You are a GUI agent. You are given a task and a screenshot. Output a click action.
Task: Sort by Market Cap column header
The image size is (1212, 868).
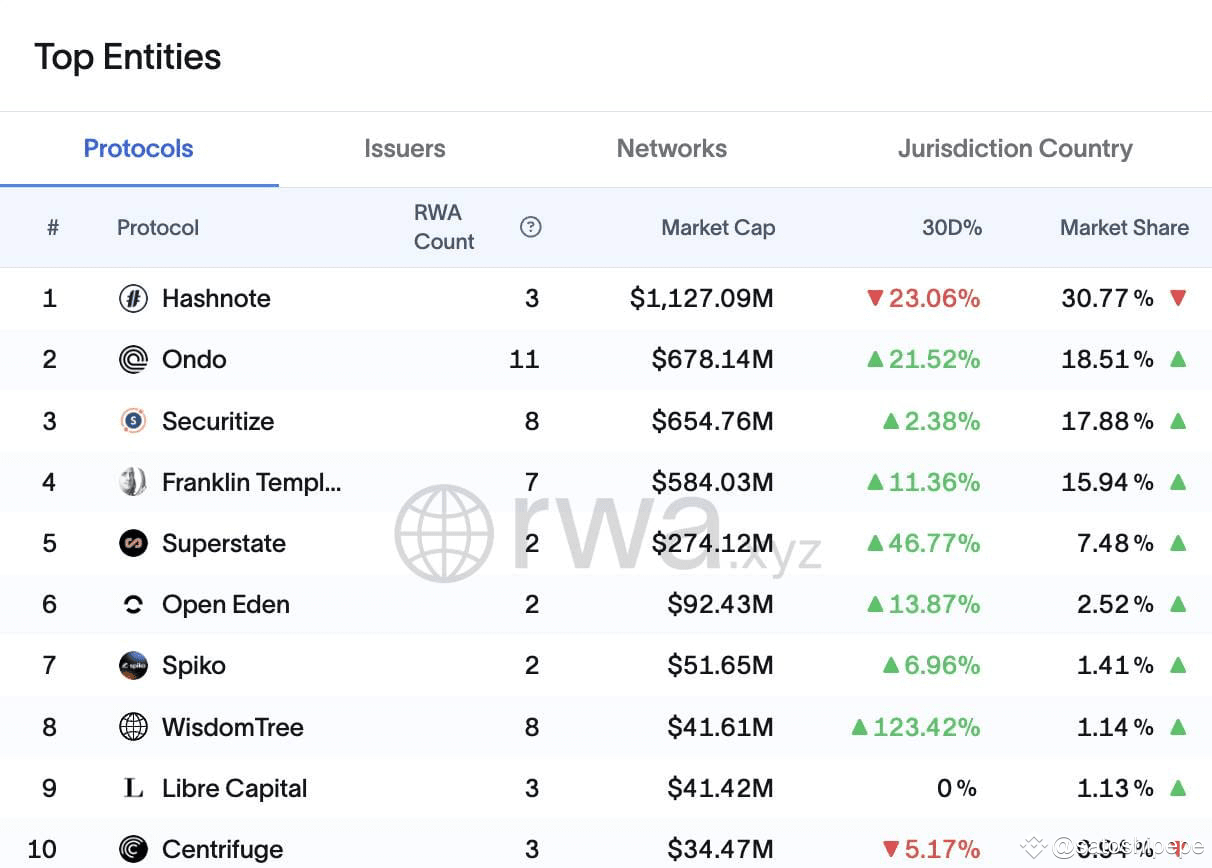coord(718,228)
